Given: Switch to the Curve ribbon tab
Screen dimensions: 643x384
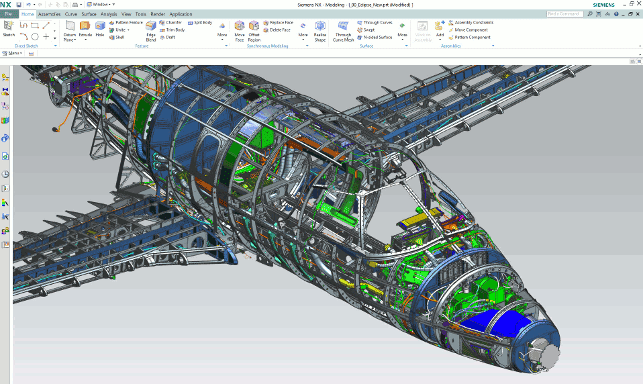Looking at the screenshot, I should pos(71,14).
